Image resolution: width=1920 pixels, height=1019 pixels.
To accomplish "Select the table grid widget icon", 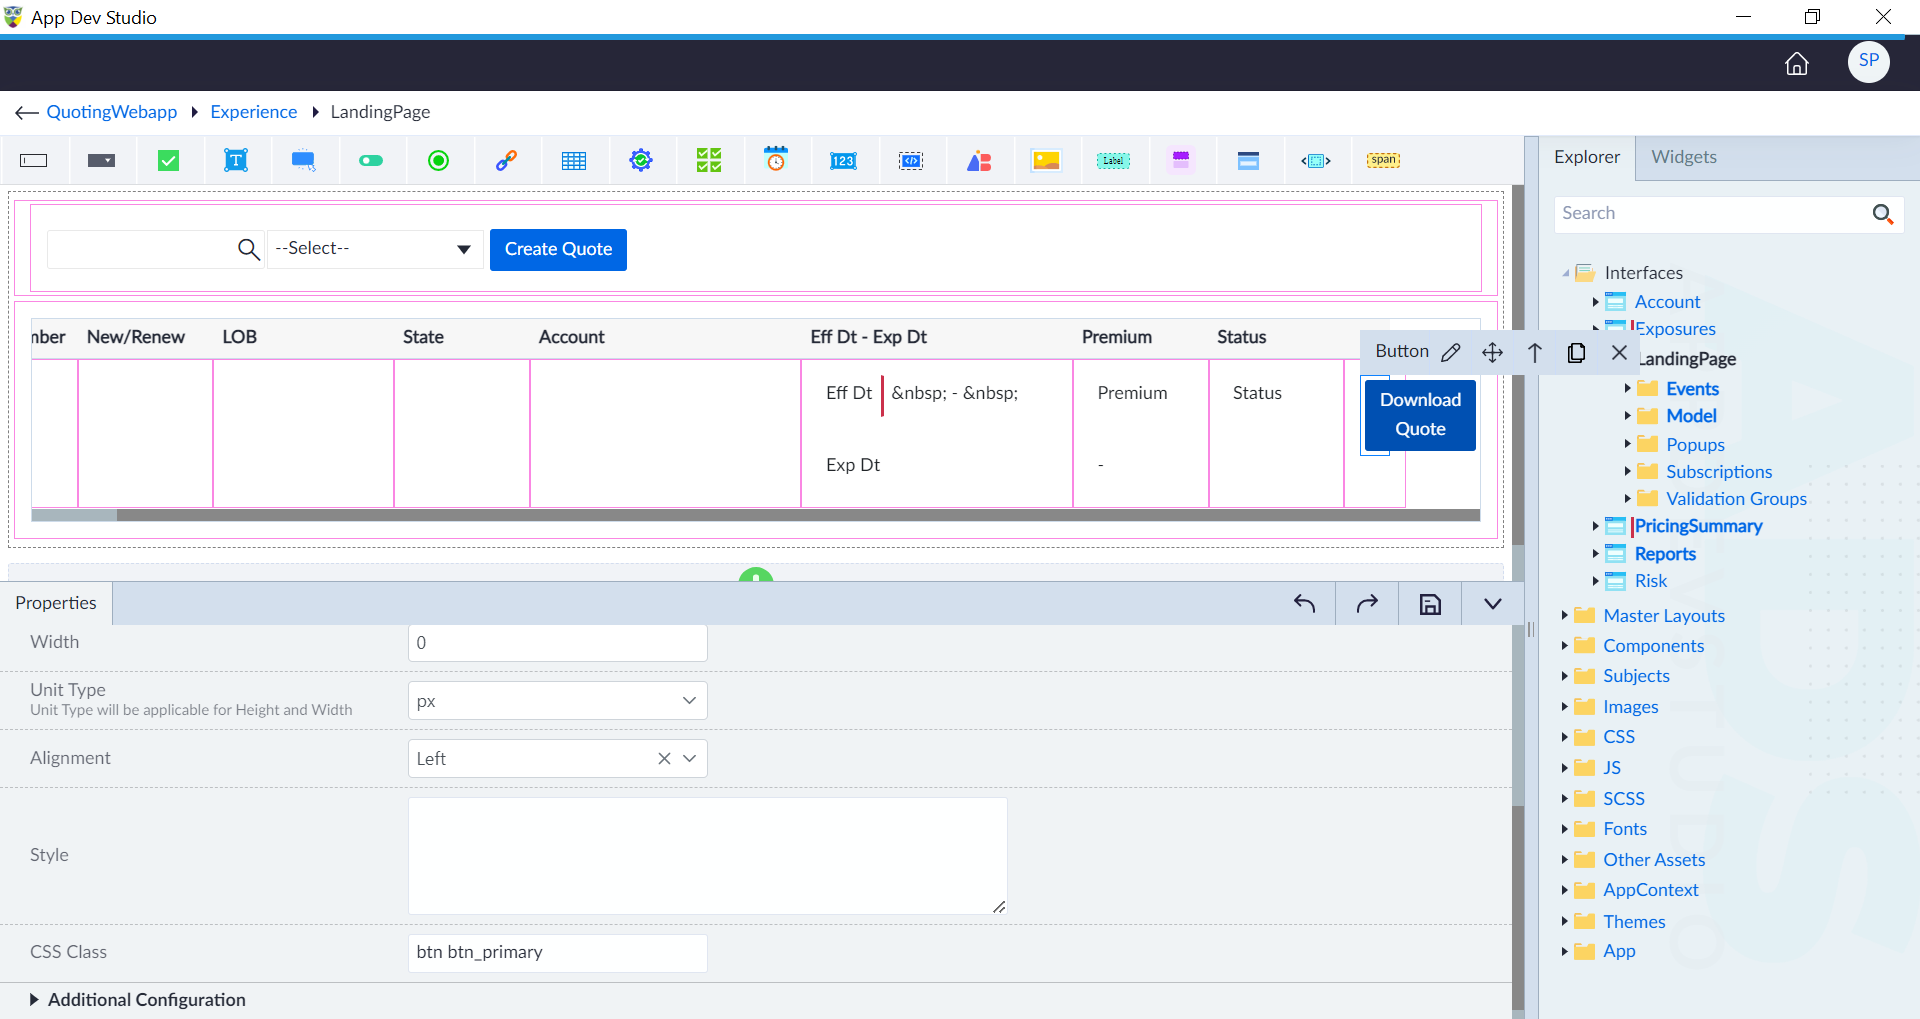I will [x=574, y=161].
